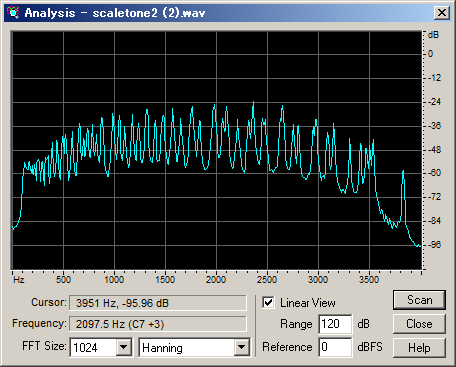Expand the Hanning window type dropdown

click(x=241, y=347)
